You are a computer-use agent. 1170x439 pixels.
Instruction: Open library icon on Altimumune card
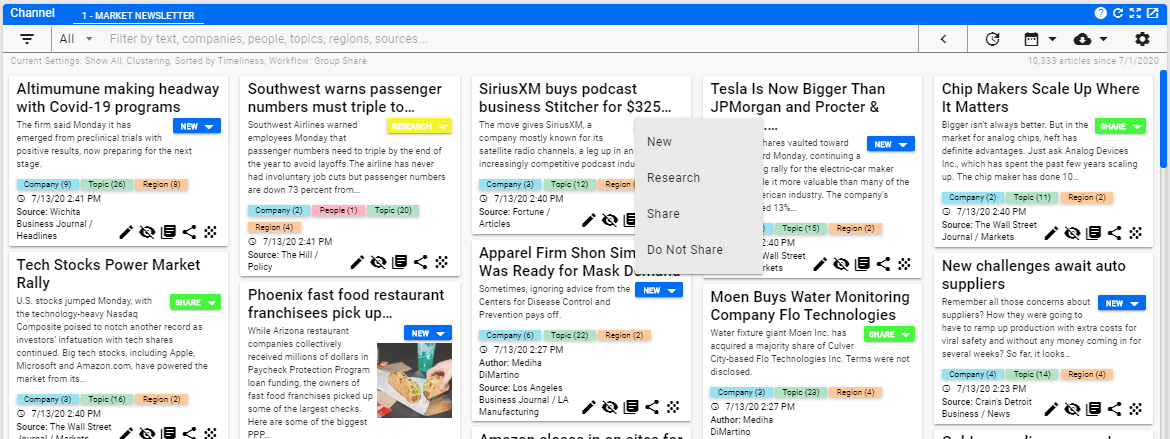169,232
